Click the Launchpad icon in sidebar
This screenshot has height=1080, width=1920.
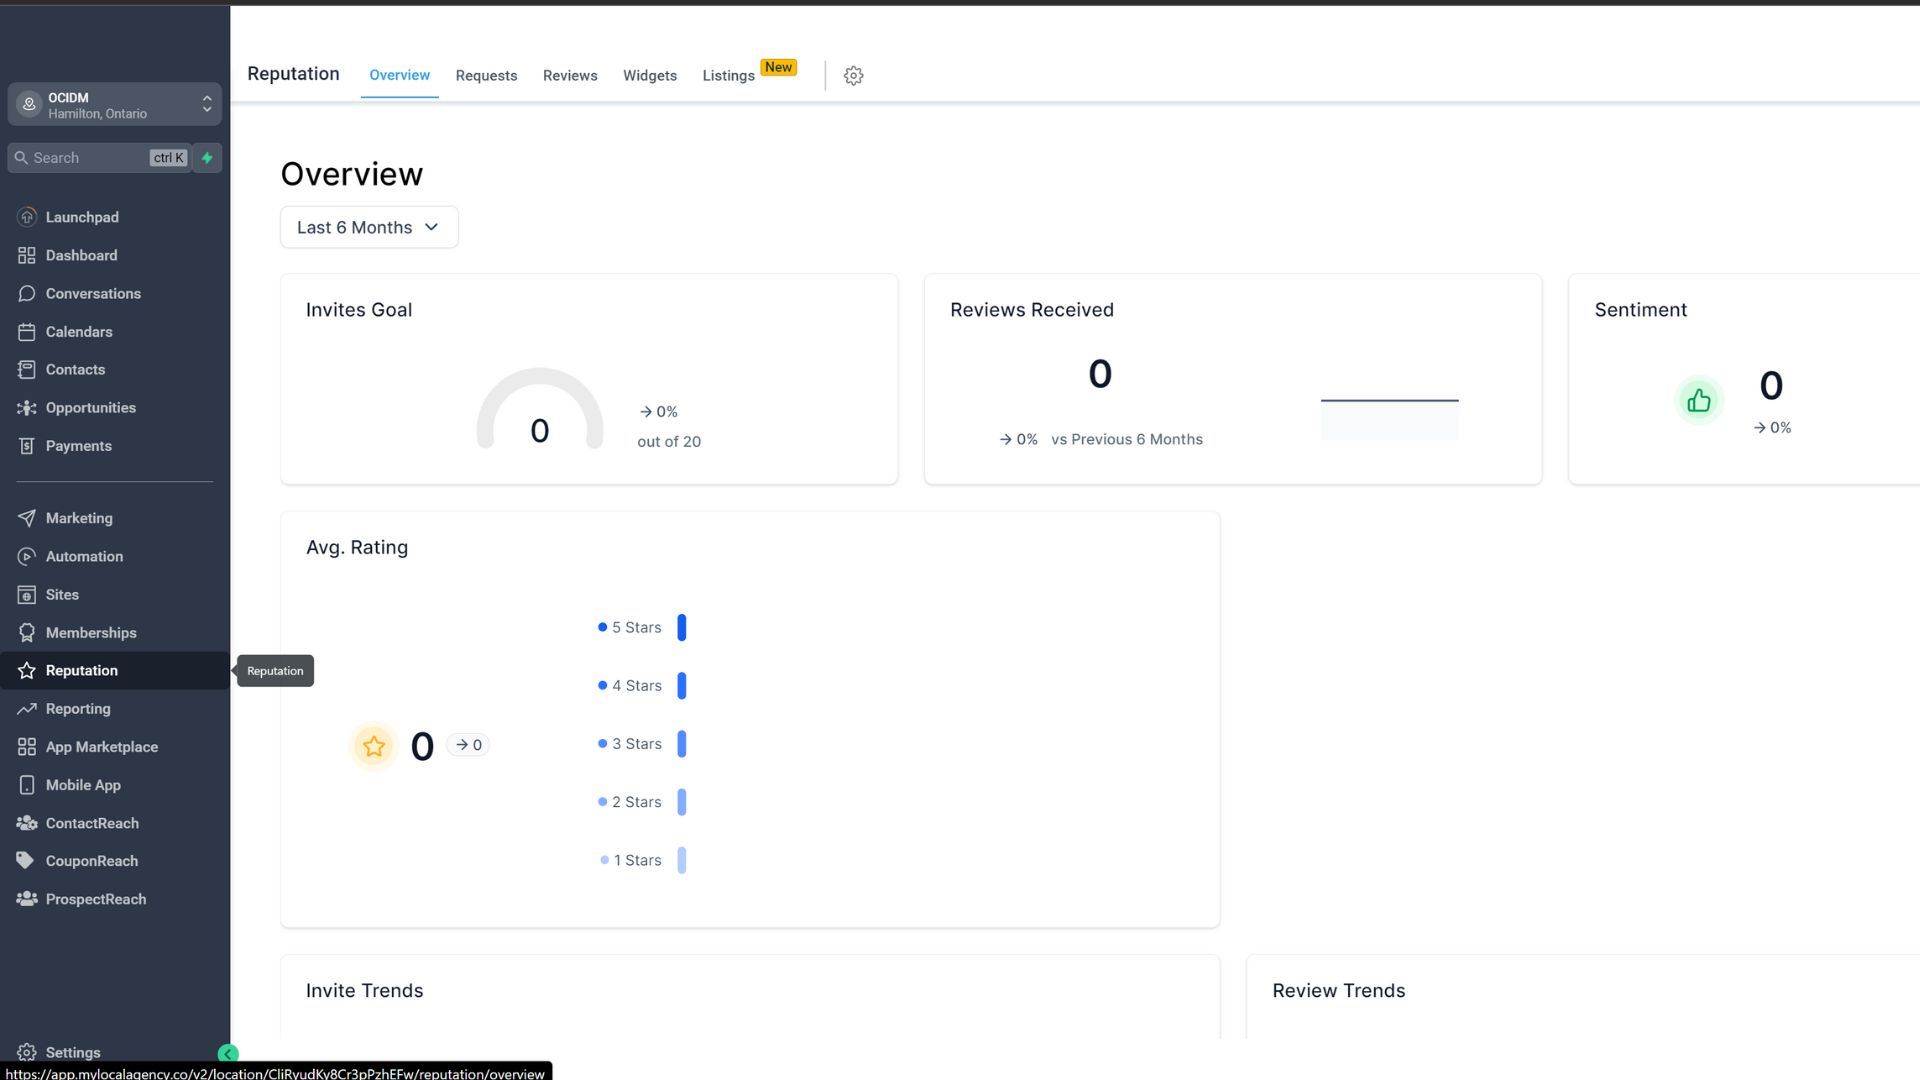[27, 217]
